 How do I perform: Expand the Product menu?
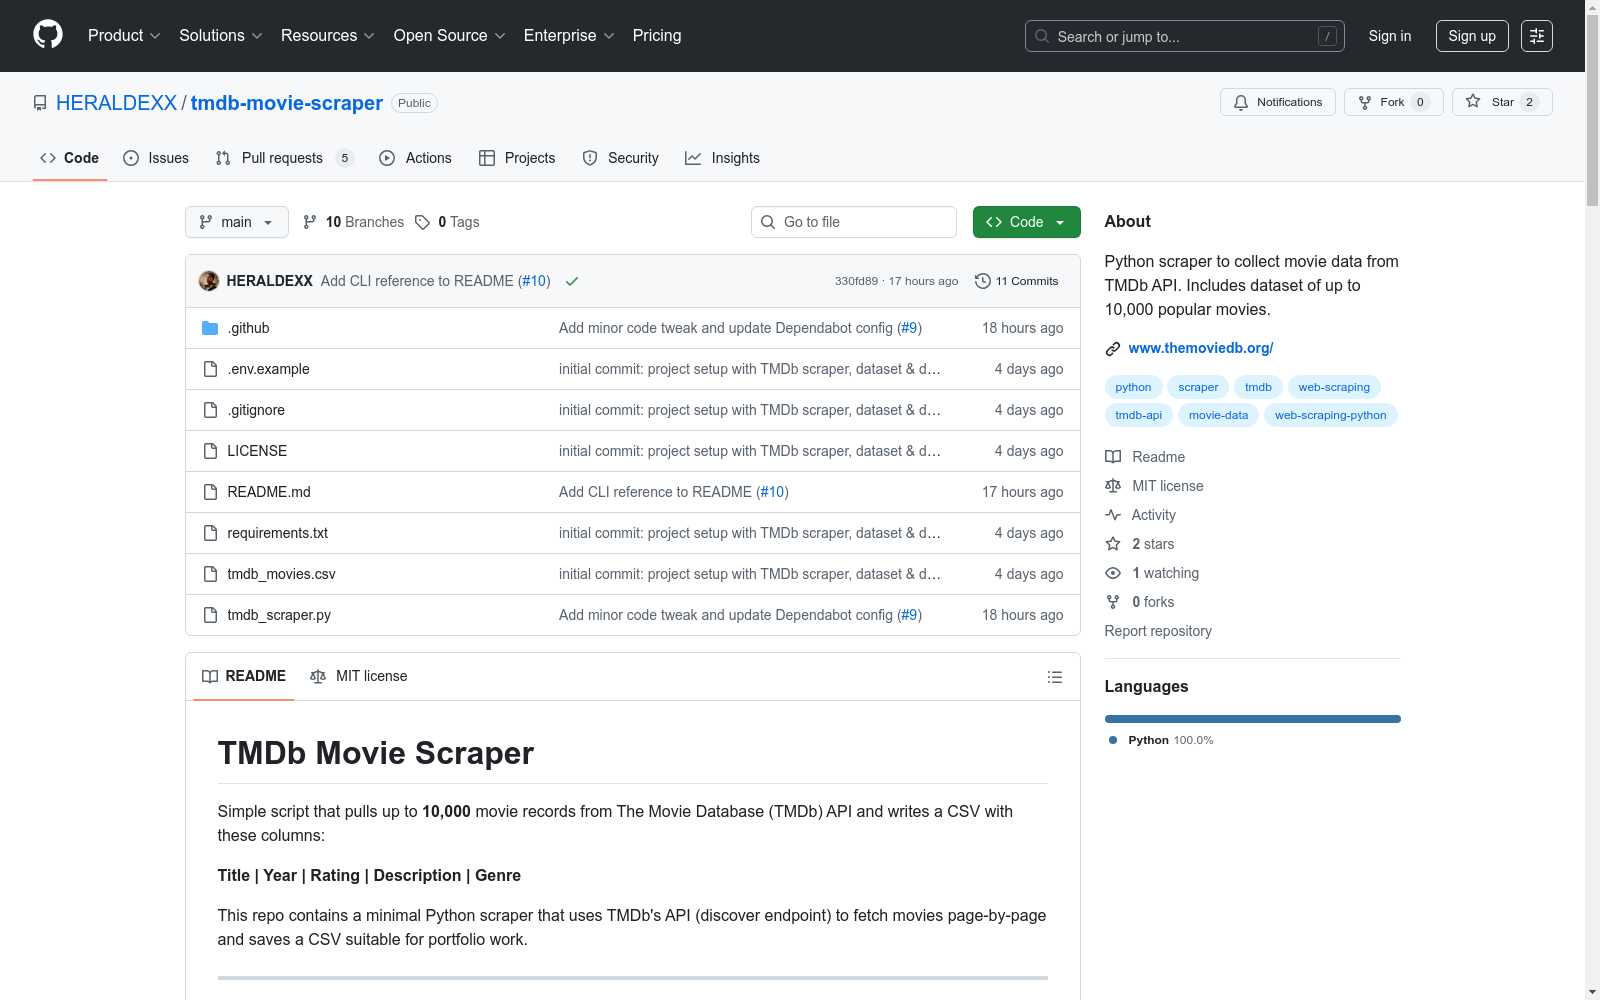124,36
